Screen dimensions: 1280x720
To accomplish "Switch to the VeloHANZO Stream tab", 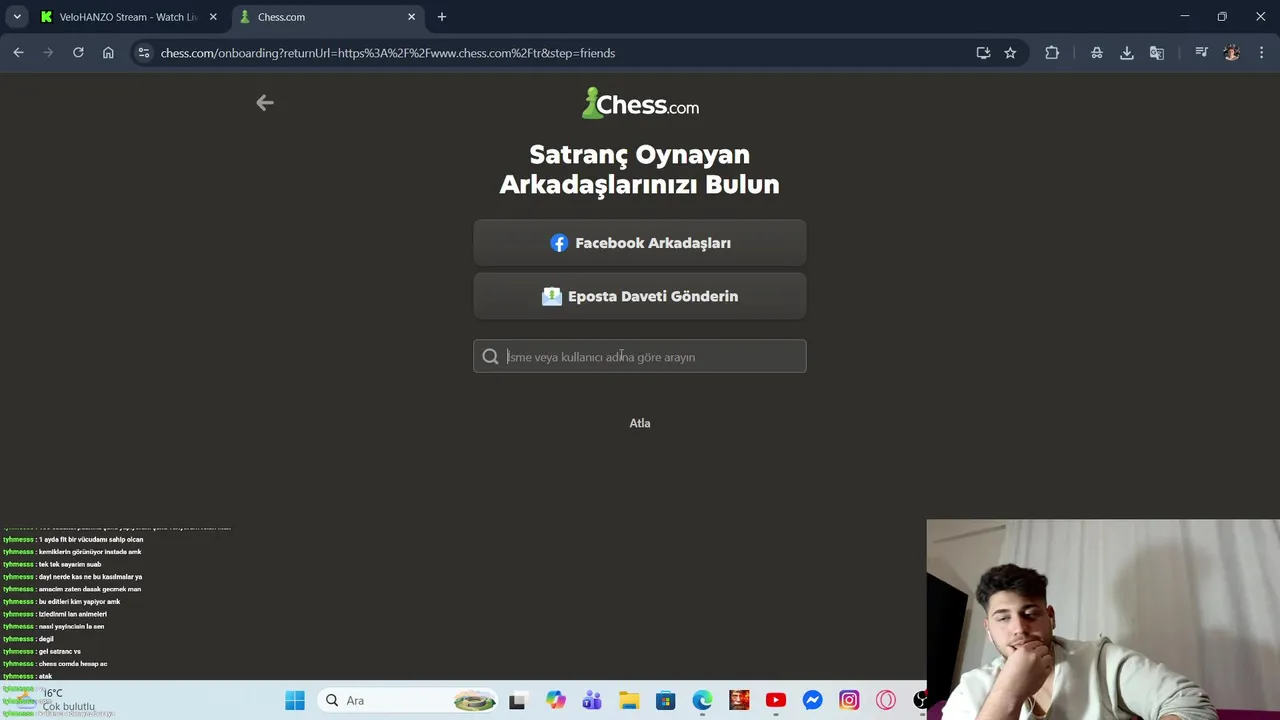I will (129, 17).
